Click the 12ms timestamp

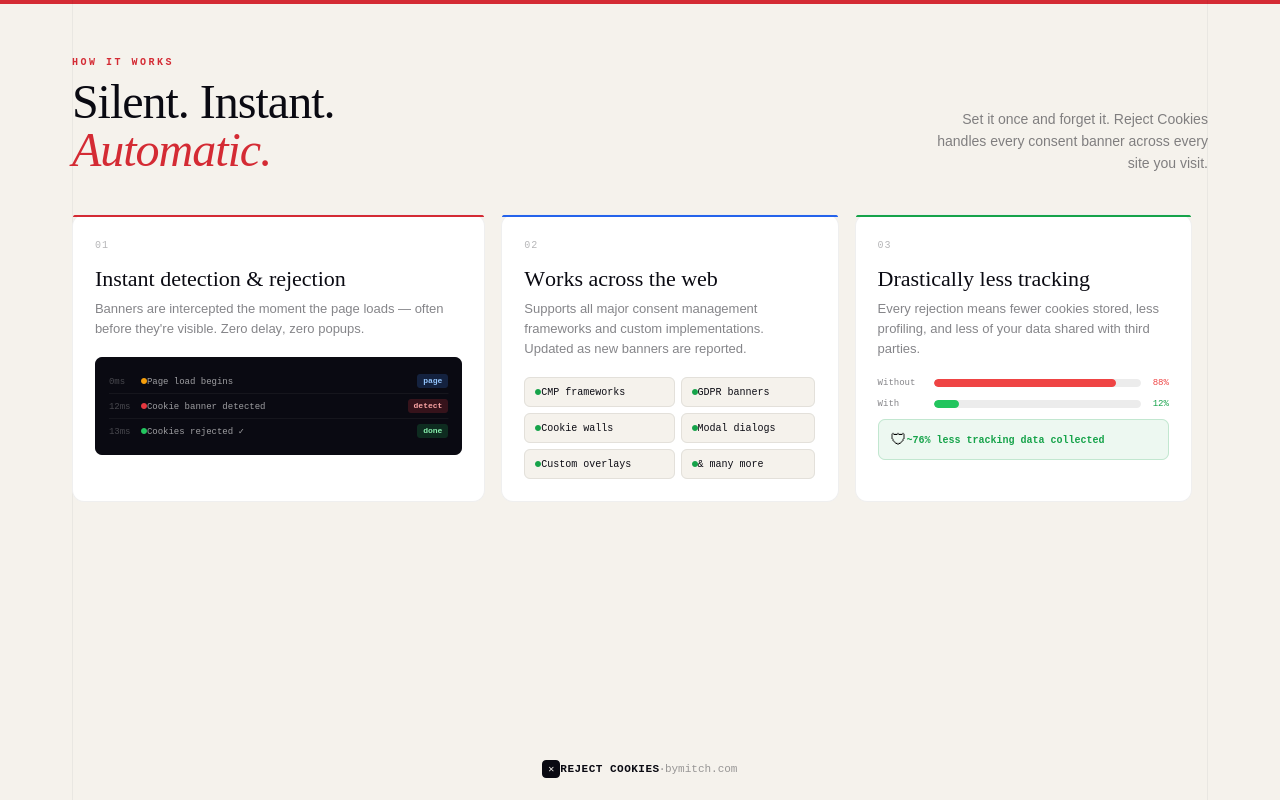119,407
